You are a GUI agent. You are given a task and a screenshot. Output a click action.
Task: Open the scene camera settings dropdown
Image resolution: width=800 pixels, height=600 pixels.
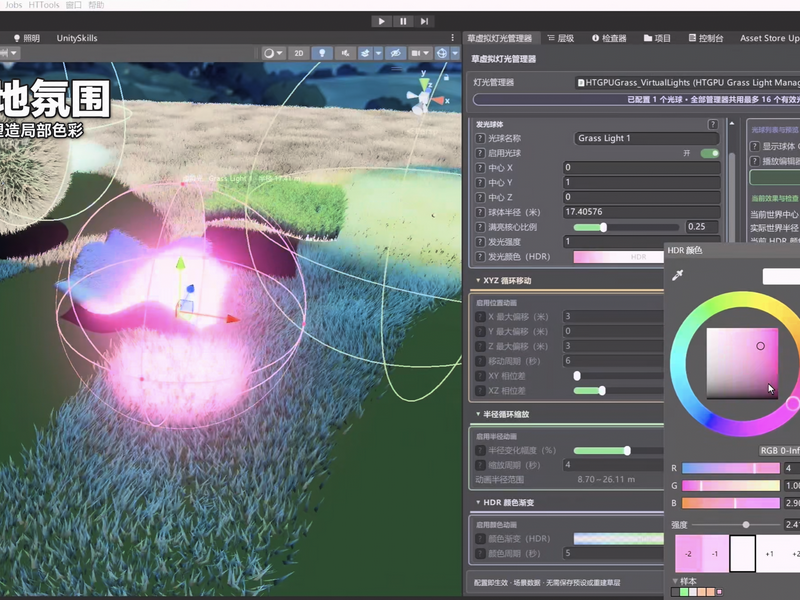click(420, 53)
